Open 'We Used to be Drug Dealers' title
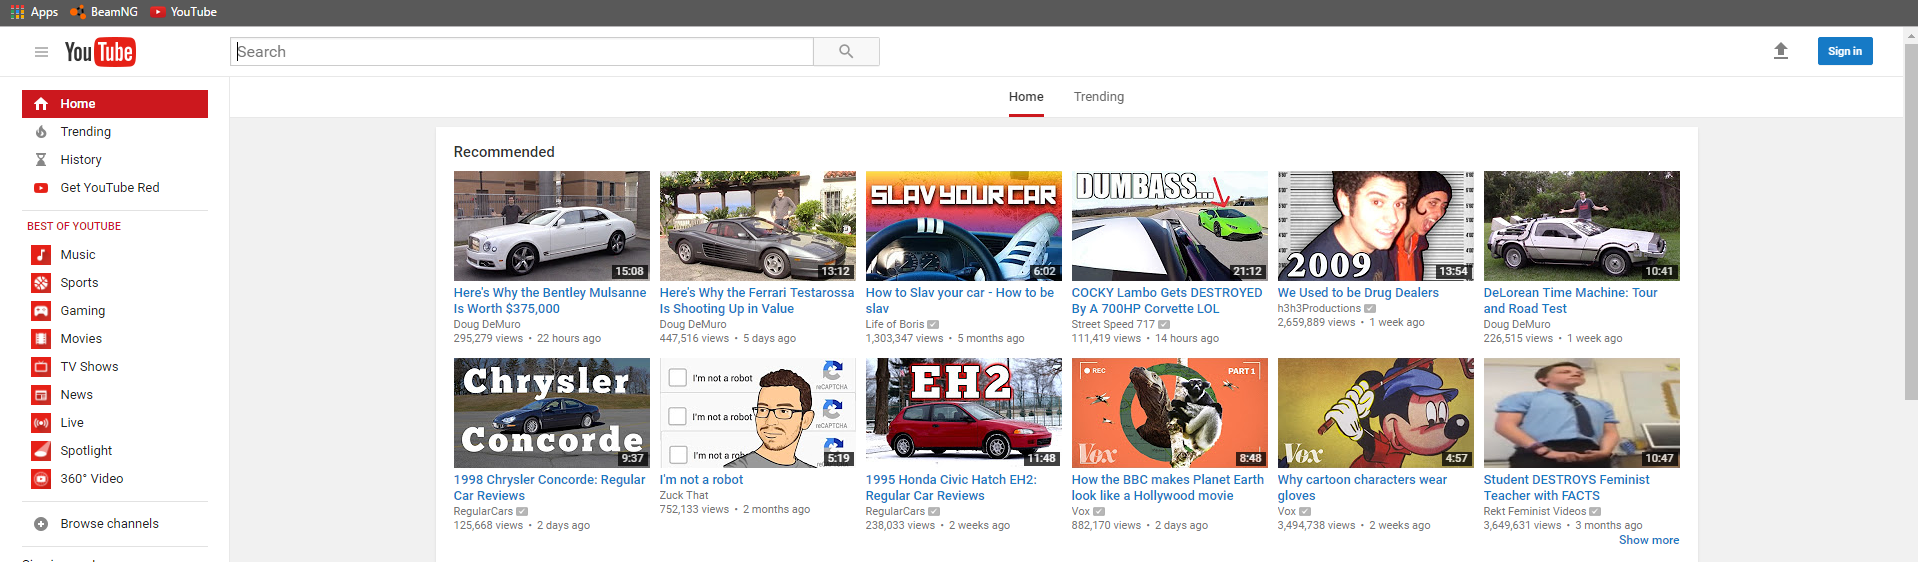 [x=1358, y=293]
